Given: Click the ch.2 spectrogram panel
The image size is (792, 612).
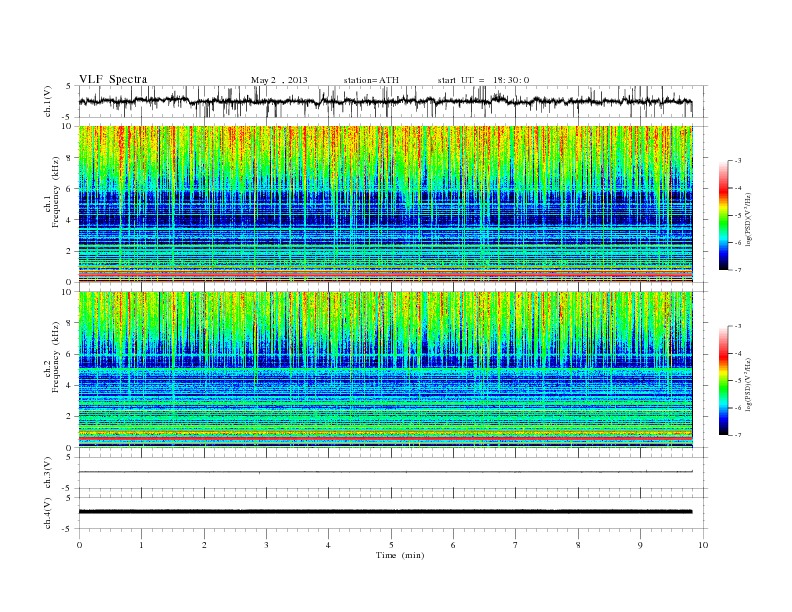Looking at the screenshot, I should point(385,370).
